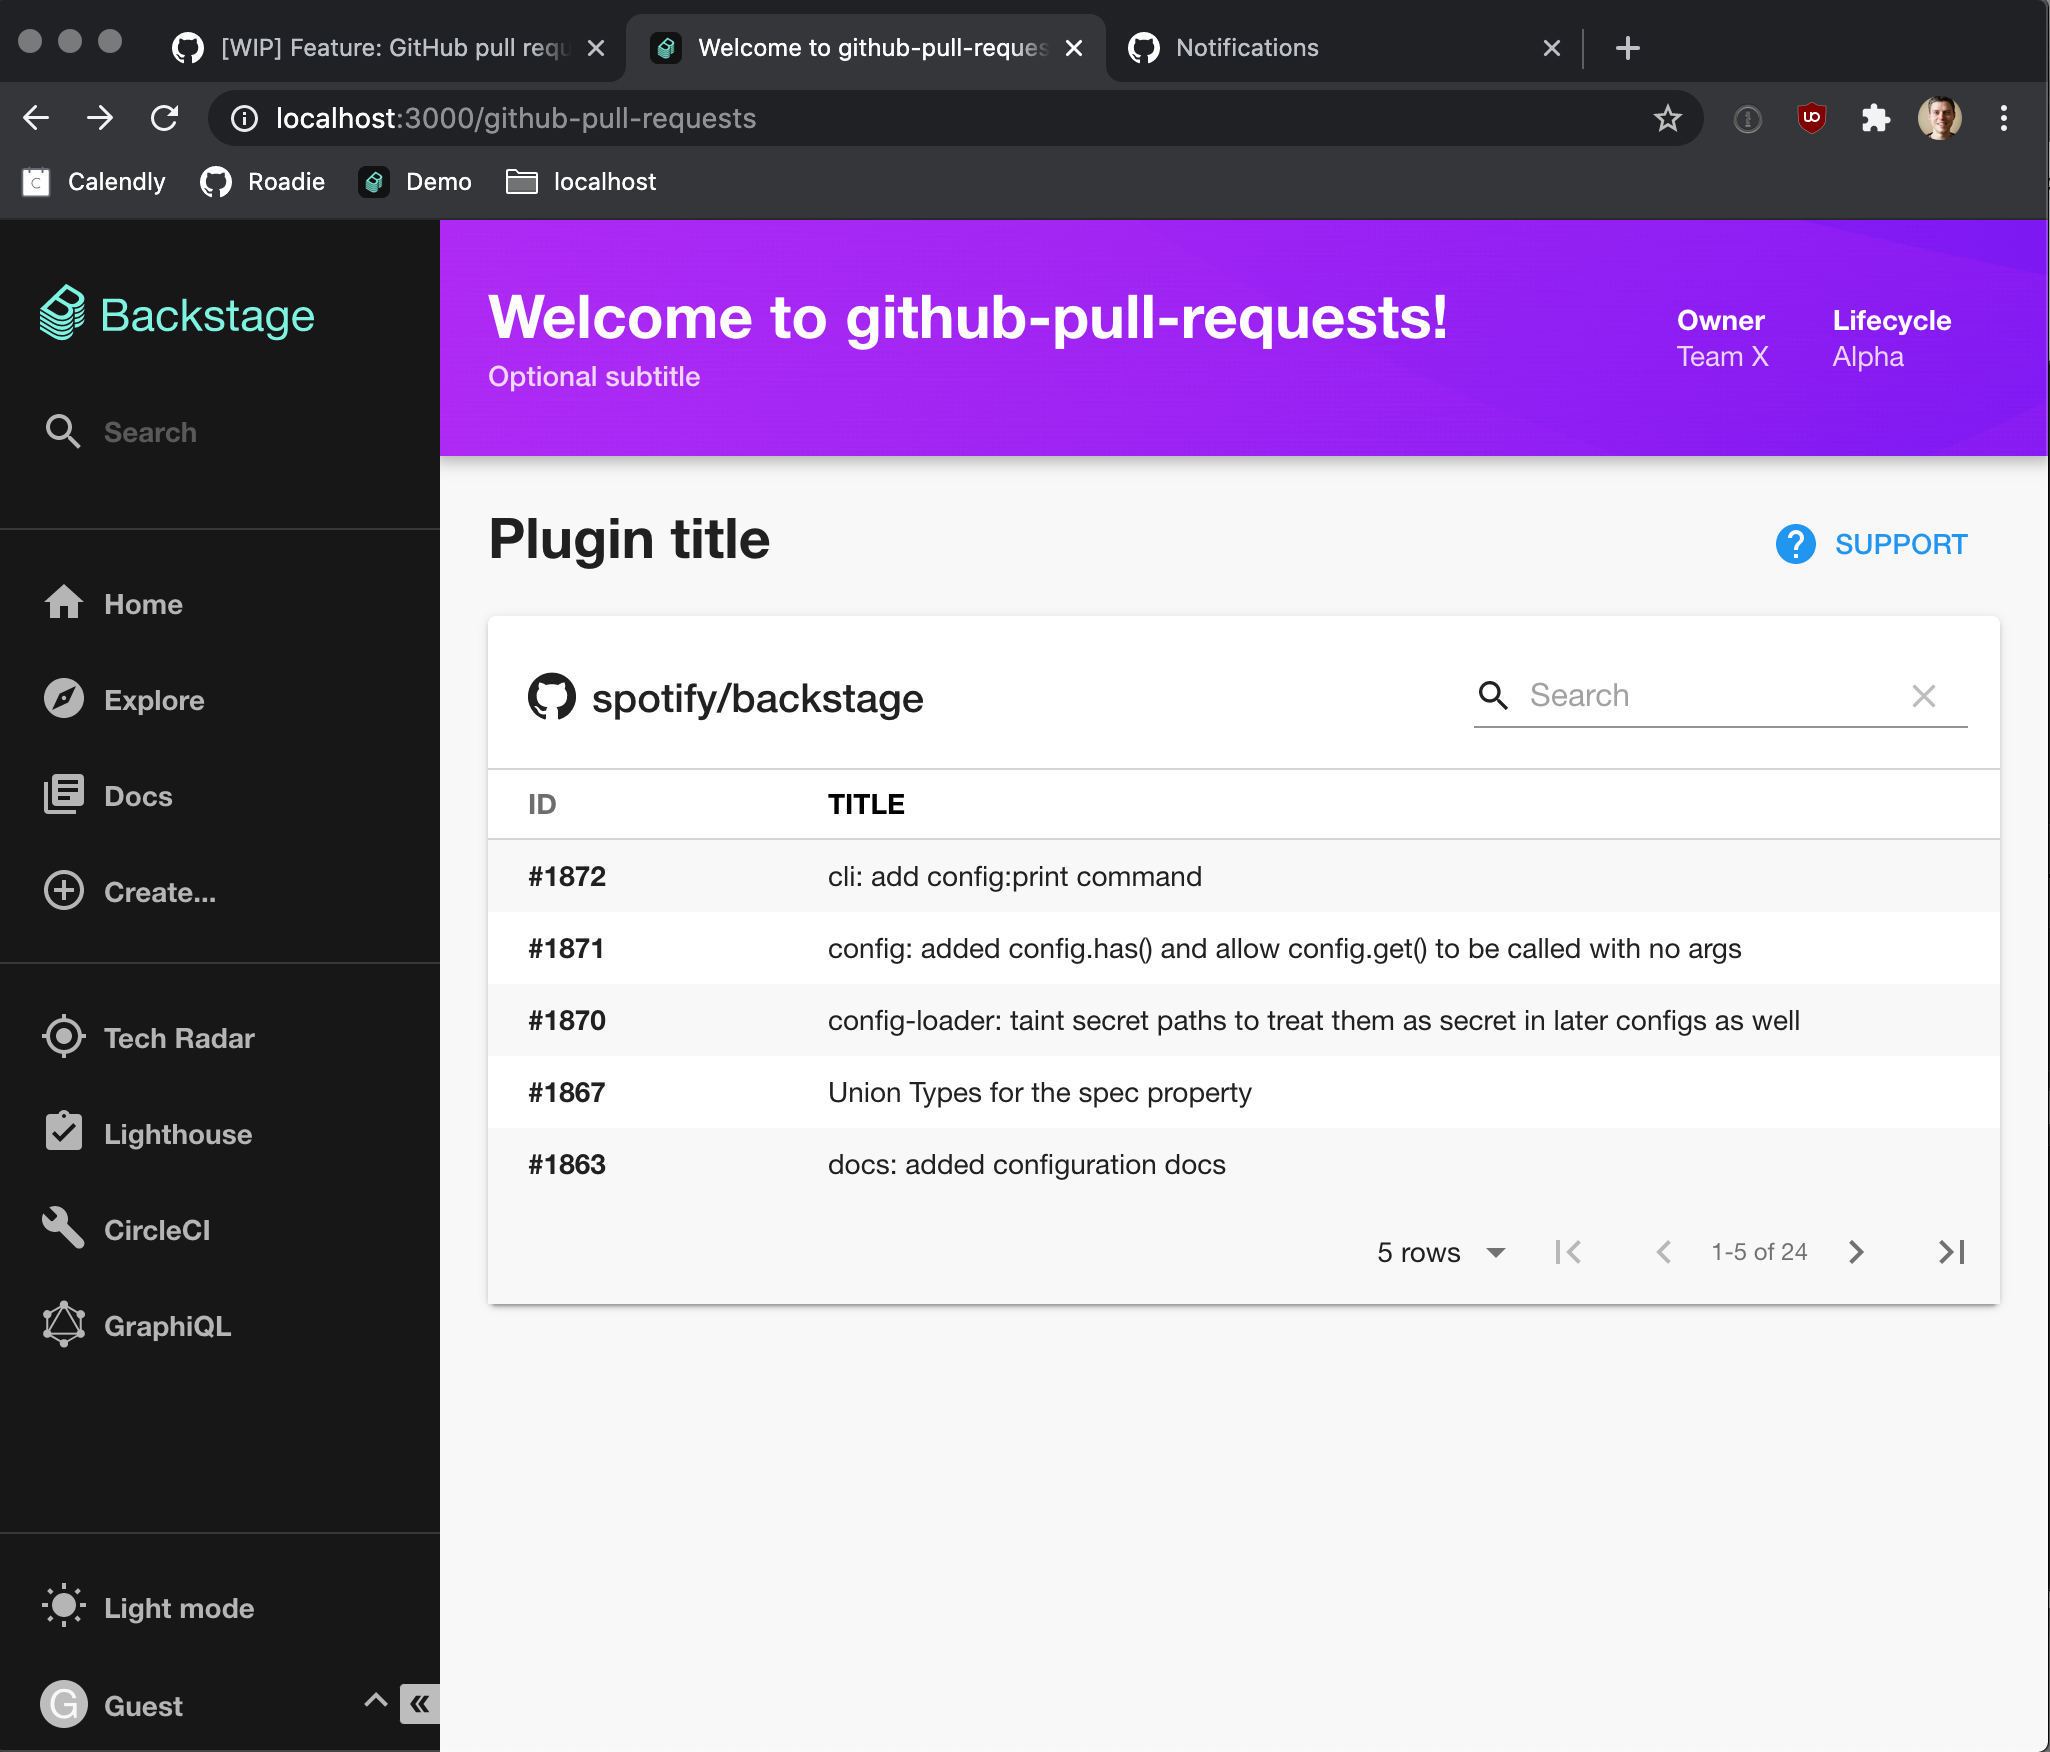The height and width of the screenshot is (1752, 2050).
Task: Reload the current page
Action: (164, 118)
